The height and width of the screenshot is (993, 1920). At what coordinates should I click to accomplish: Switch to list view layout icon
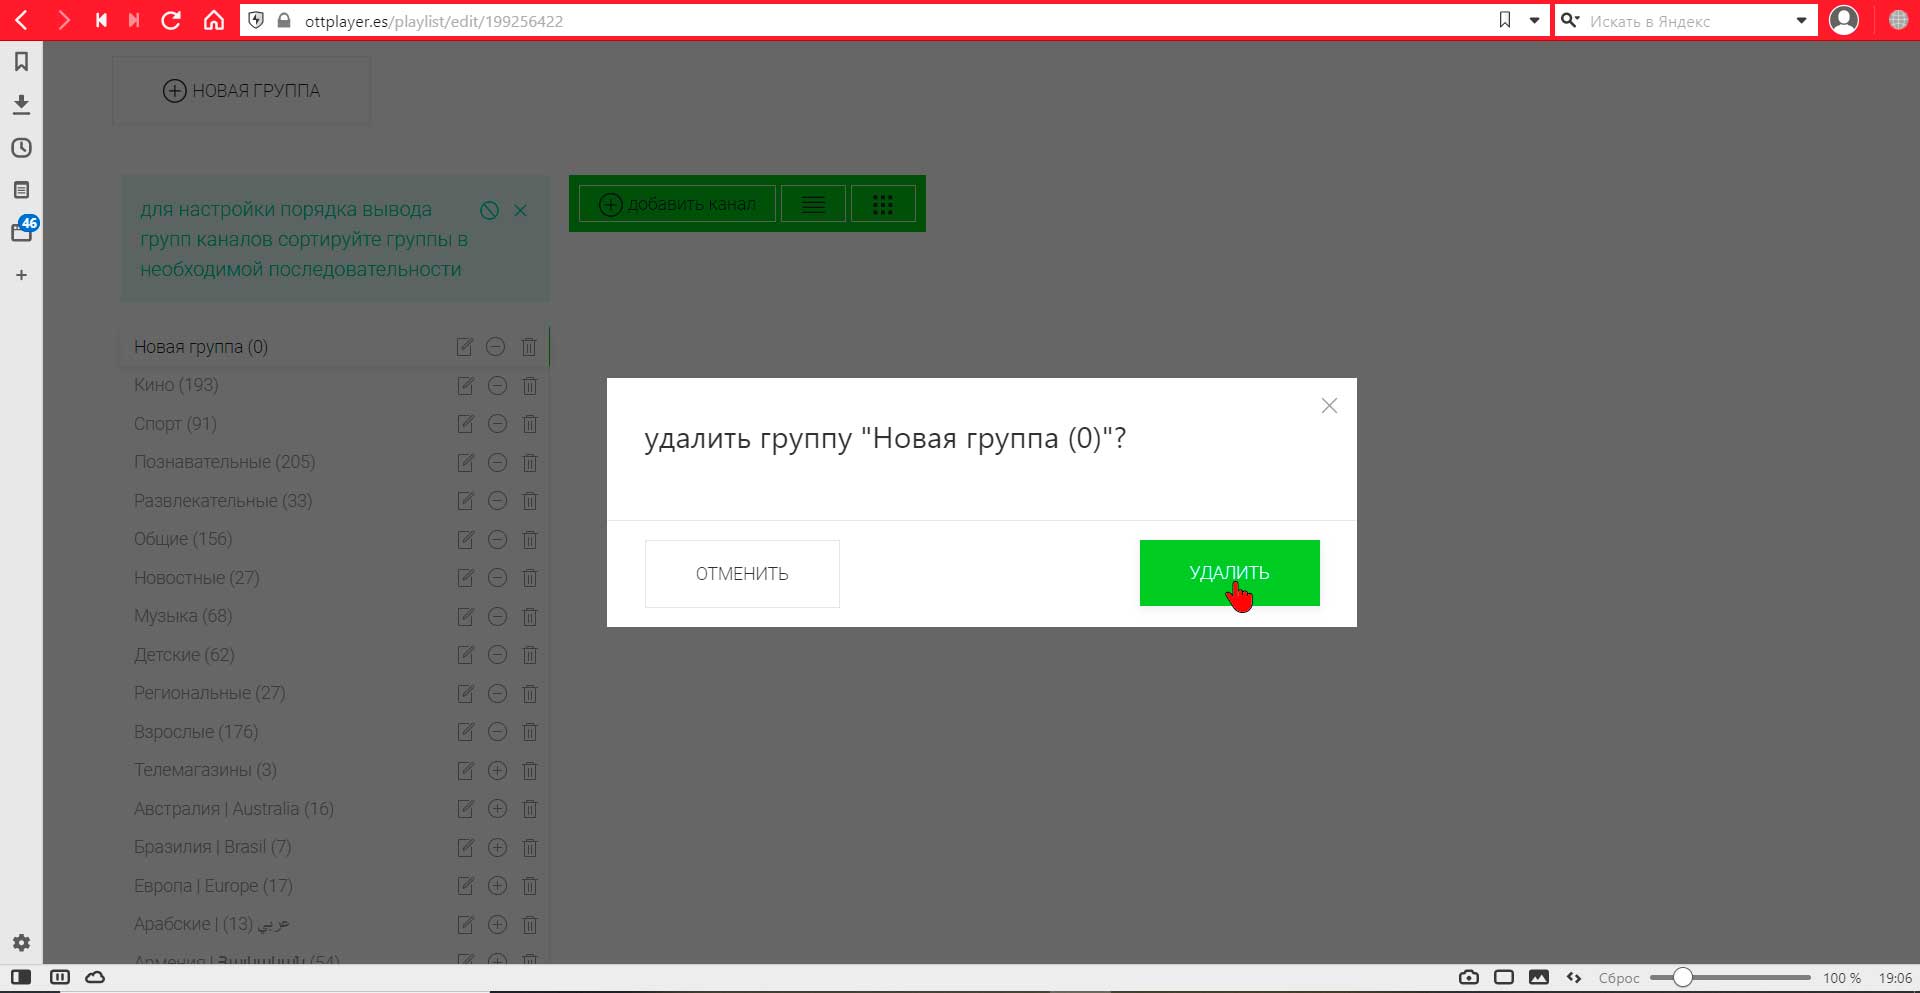[813, 204]
